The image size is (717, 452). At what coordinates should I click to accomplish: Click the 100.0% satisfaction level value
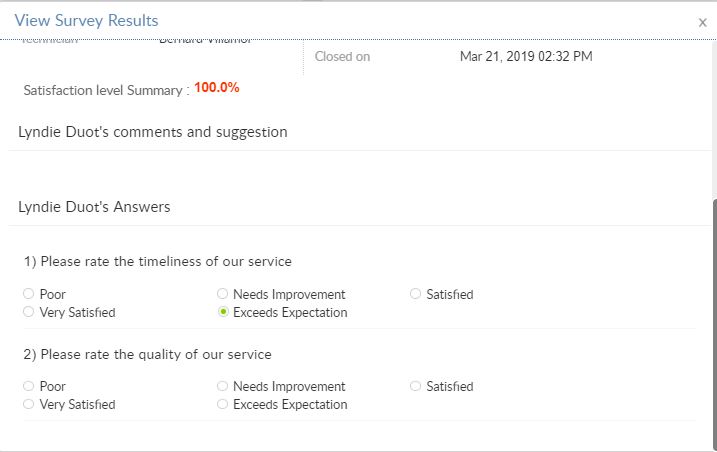217,88
